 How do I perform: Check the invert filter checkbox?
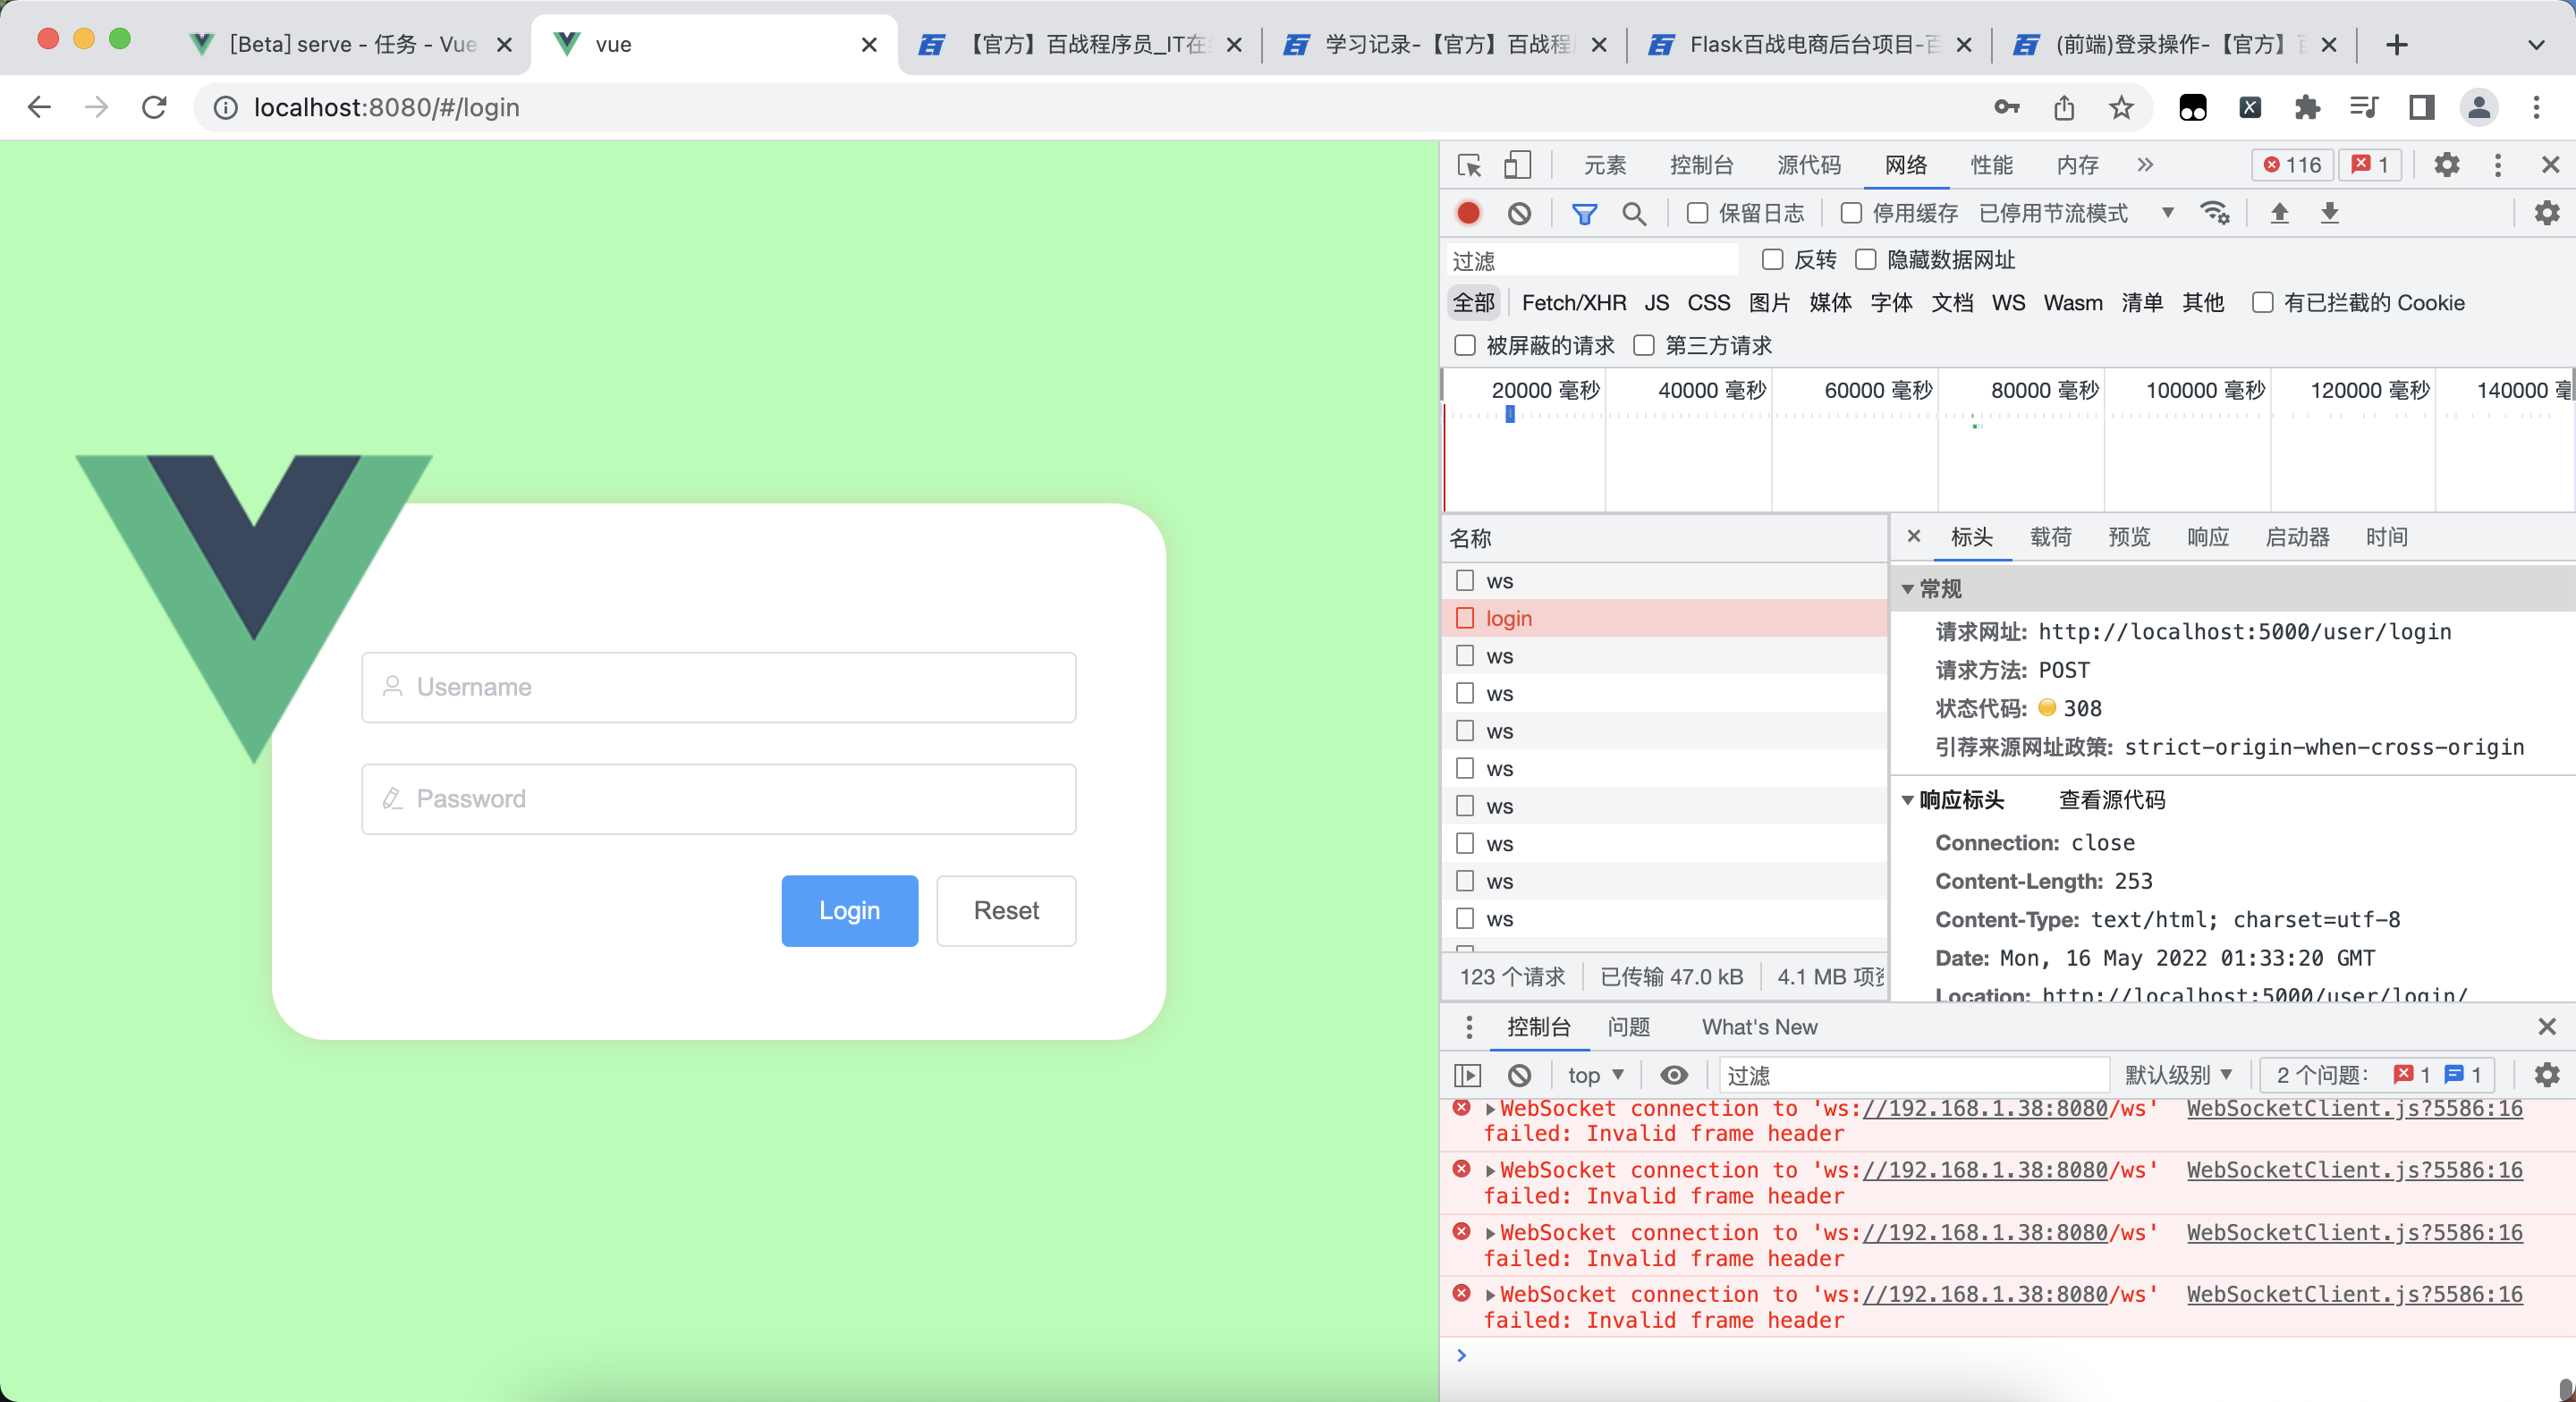[x=1772, y=260]
